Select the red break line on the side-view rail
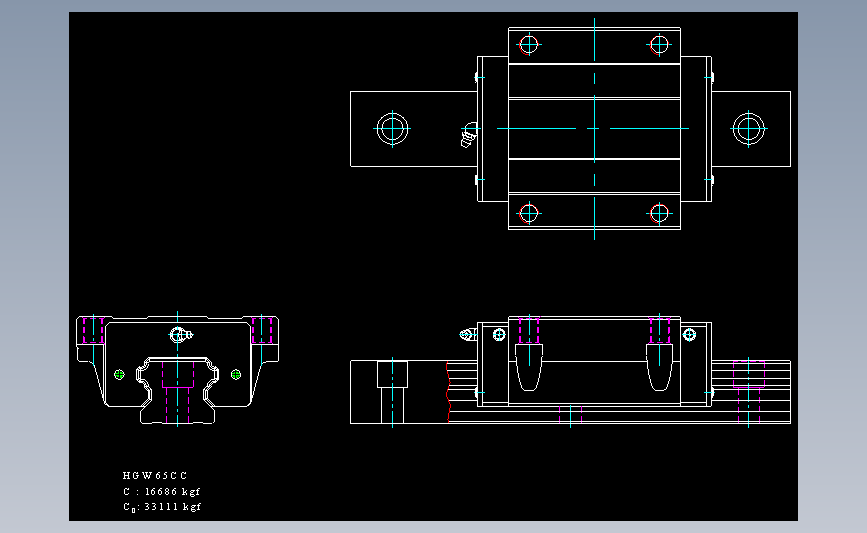The image size is (867, 533). 448,392
